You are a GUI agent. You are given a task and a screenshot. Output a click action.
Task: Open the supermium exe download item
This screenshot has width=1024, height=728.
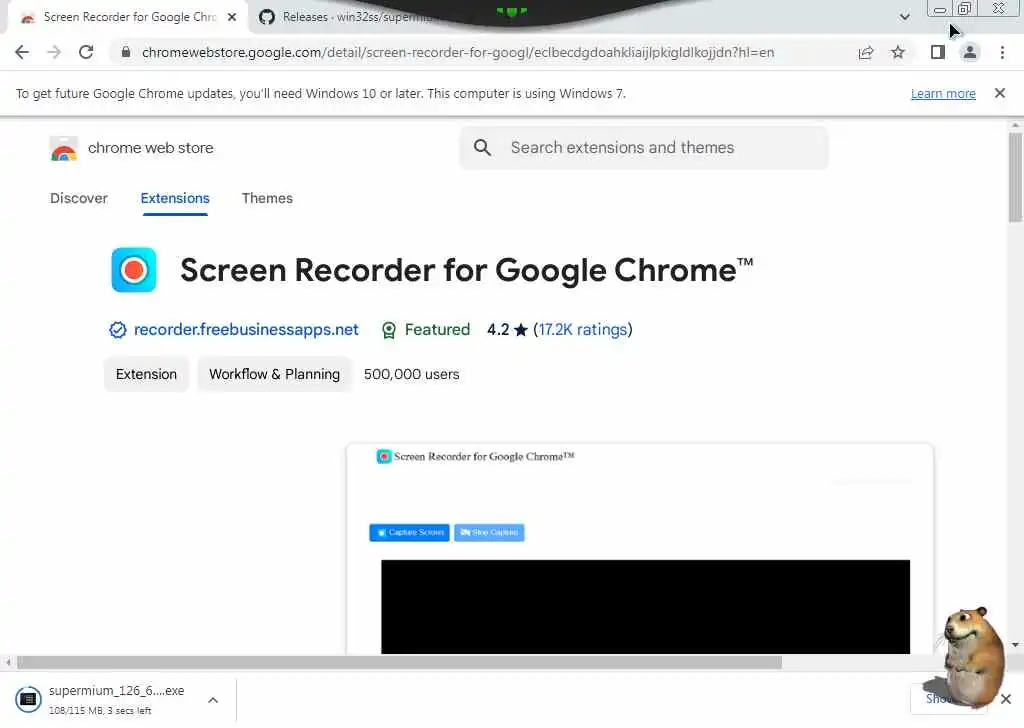click(116, 699)
